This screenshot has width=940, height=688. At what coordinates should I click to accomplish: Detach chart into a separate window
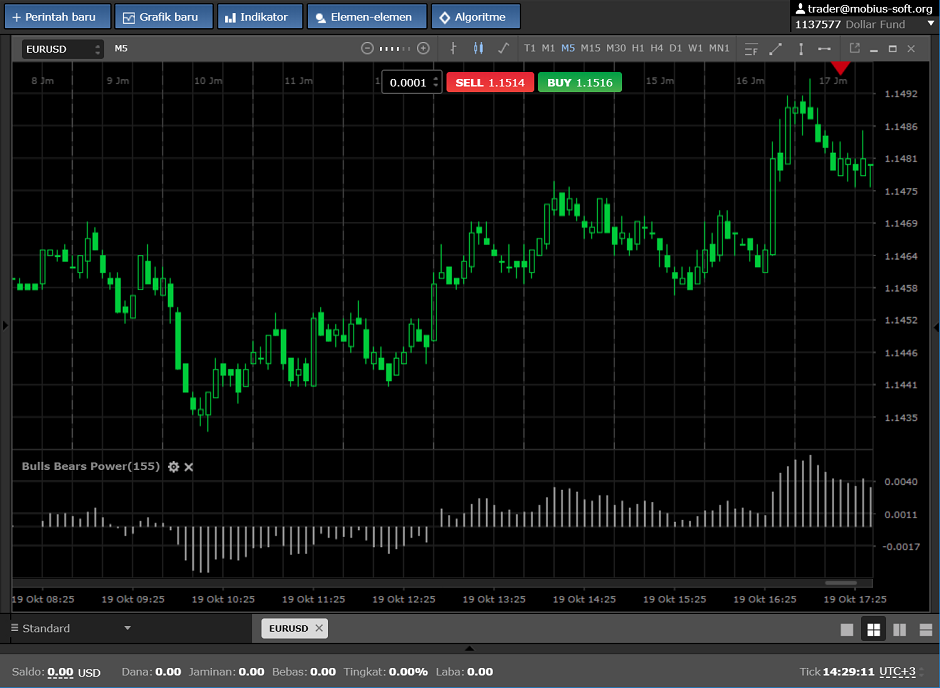click(854, 48)
